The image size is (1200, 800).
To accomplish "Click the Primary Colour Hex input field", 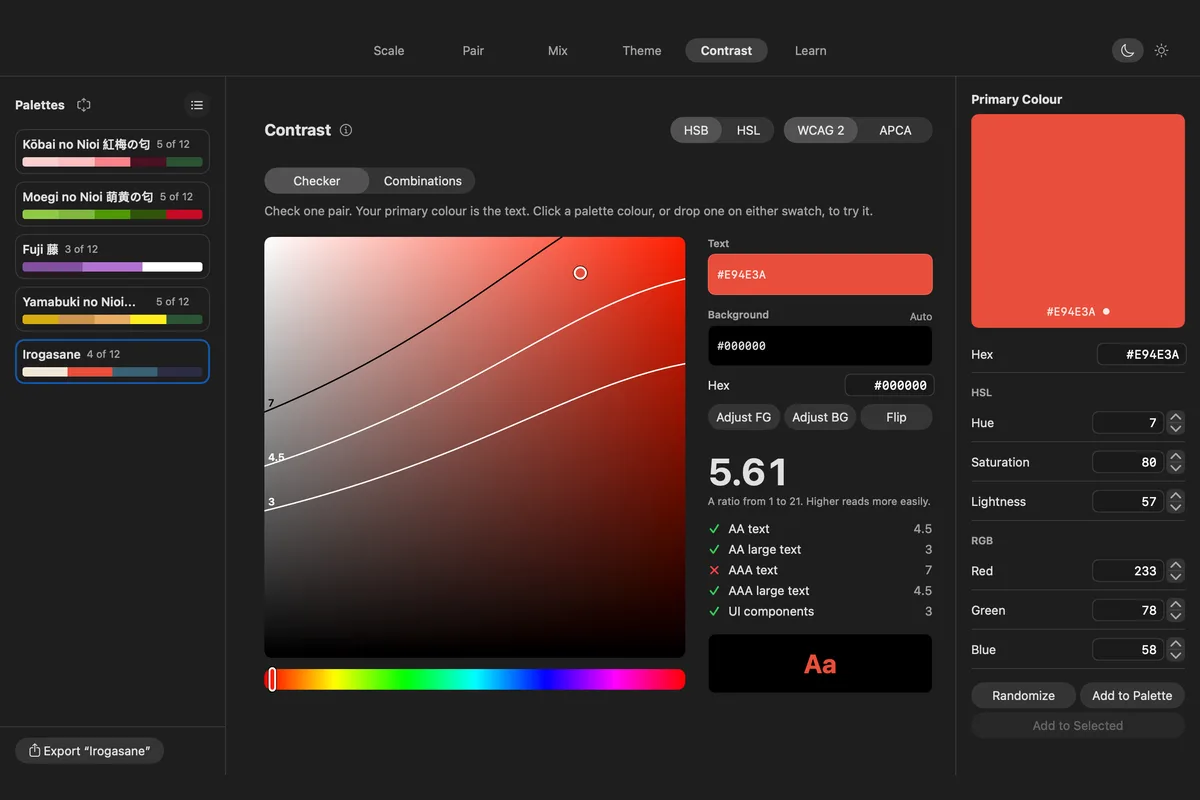I will coord(1141,354).
